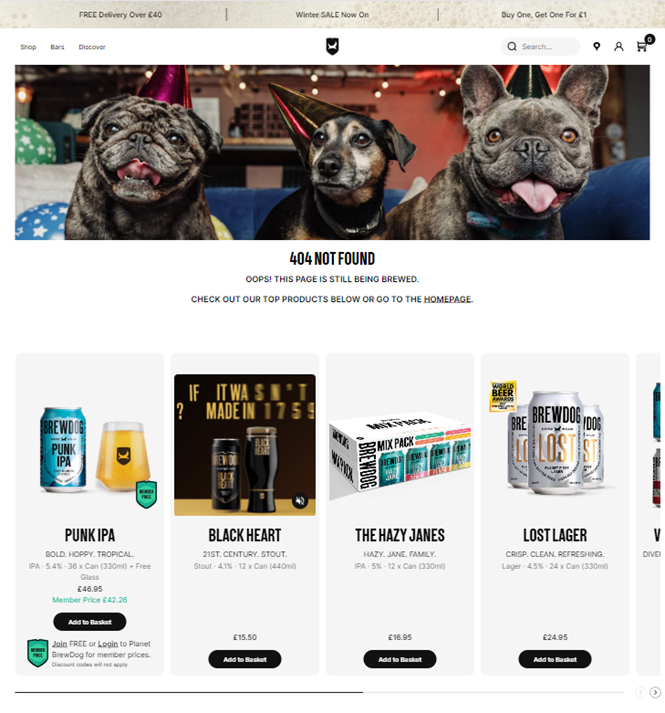Follow the HOMEPAGE link
Image resolution: width=665 pixels, height=713 pixels.
click(447, 299)
